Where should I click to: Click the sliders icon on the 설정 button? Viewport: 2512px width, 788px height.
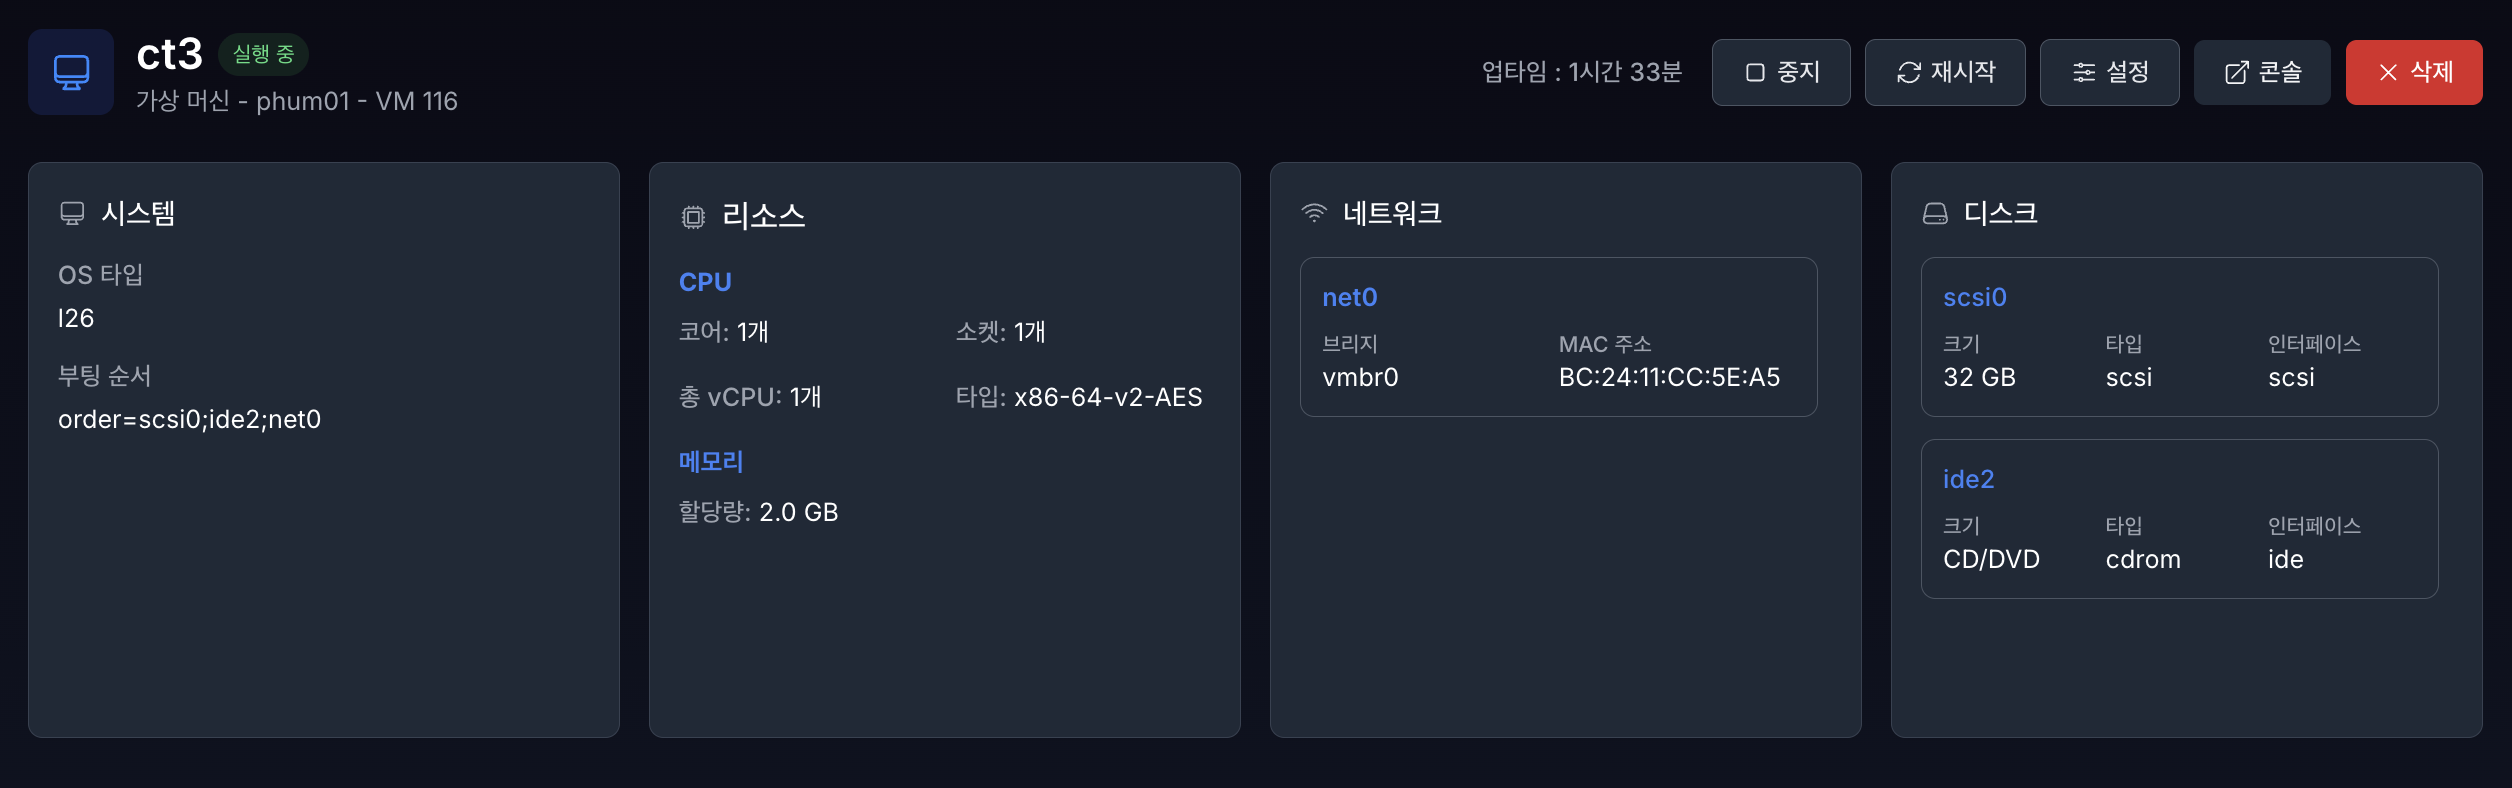pyautogui.click(x=2082, y=71)
